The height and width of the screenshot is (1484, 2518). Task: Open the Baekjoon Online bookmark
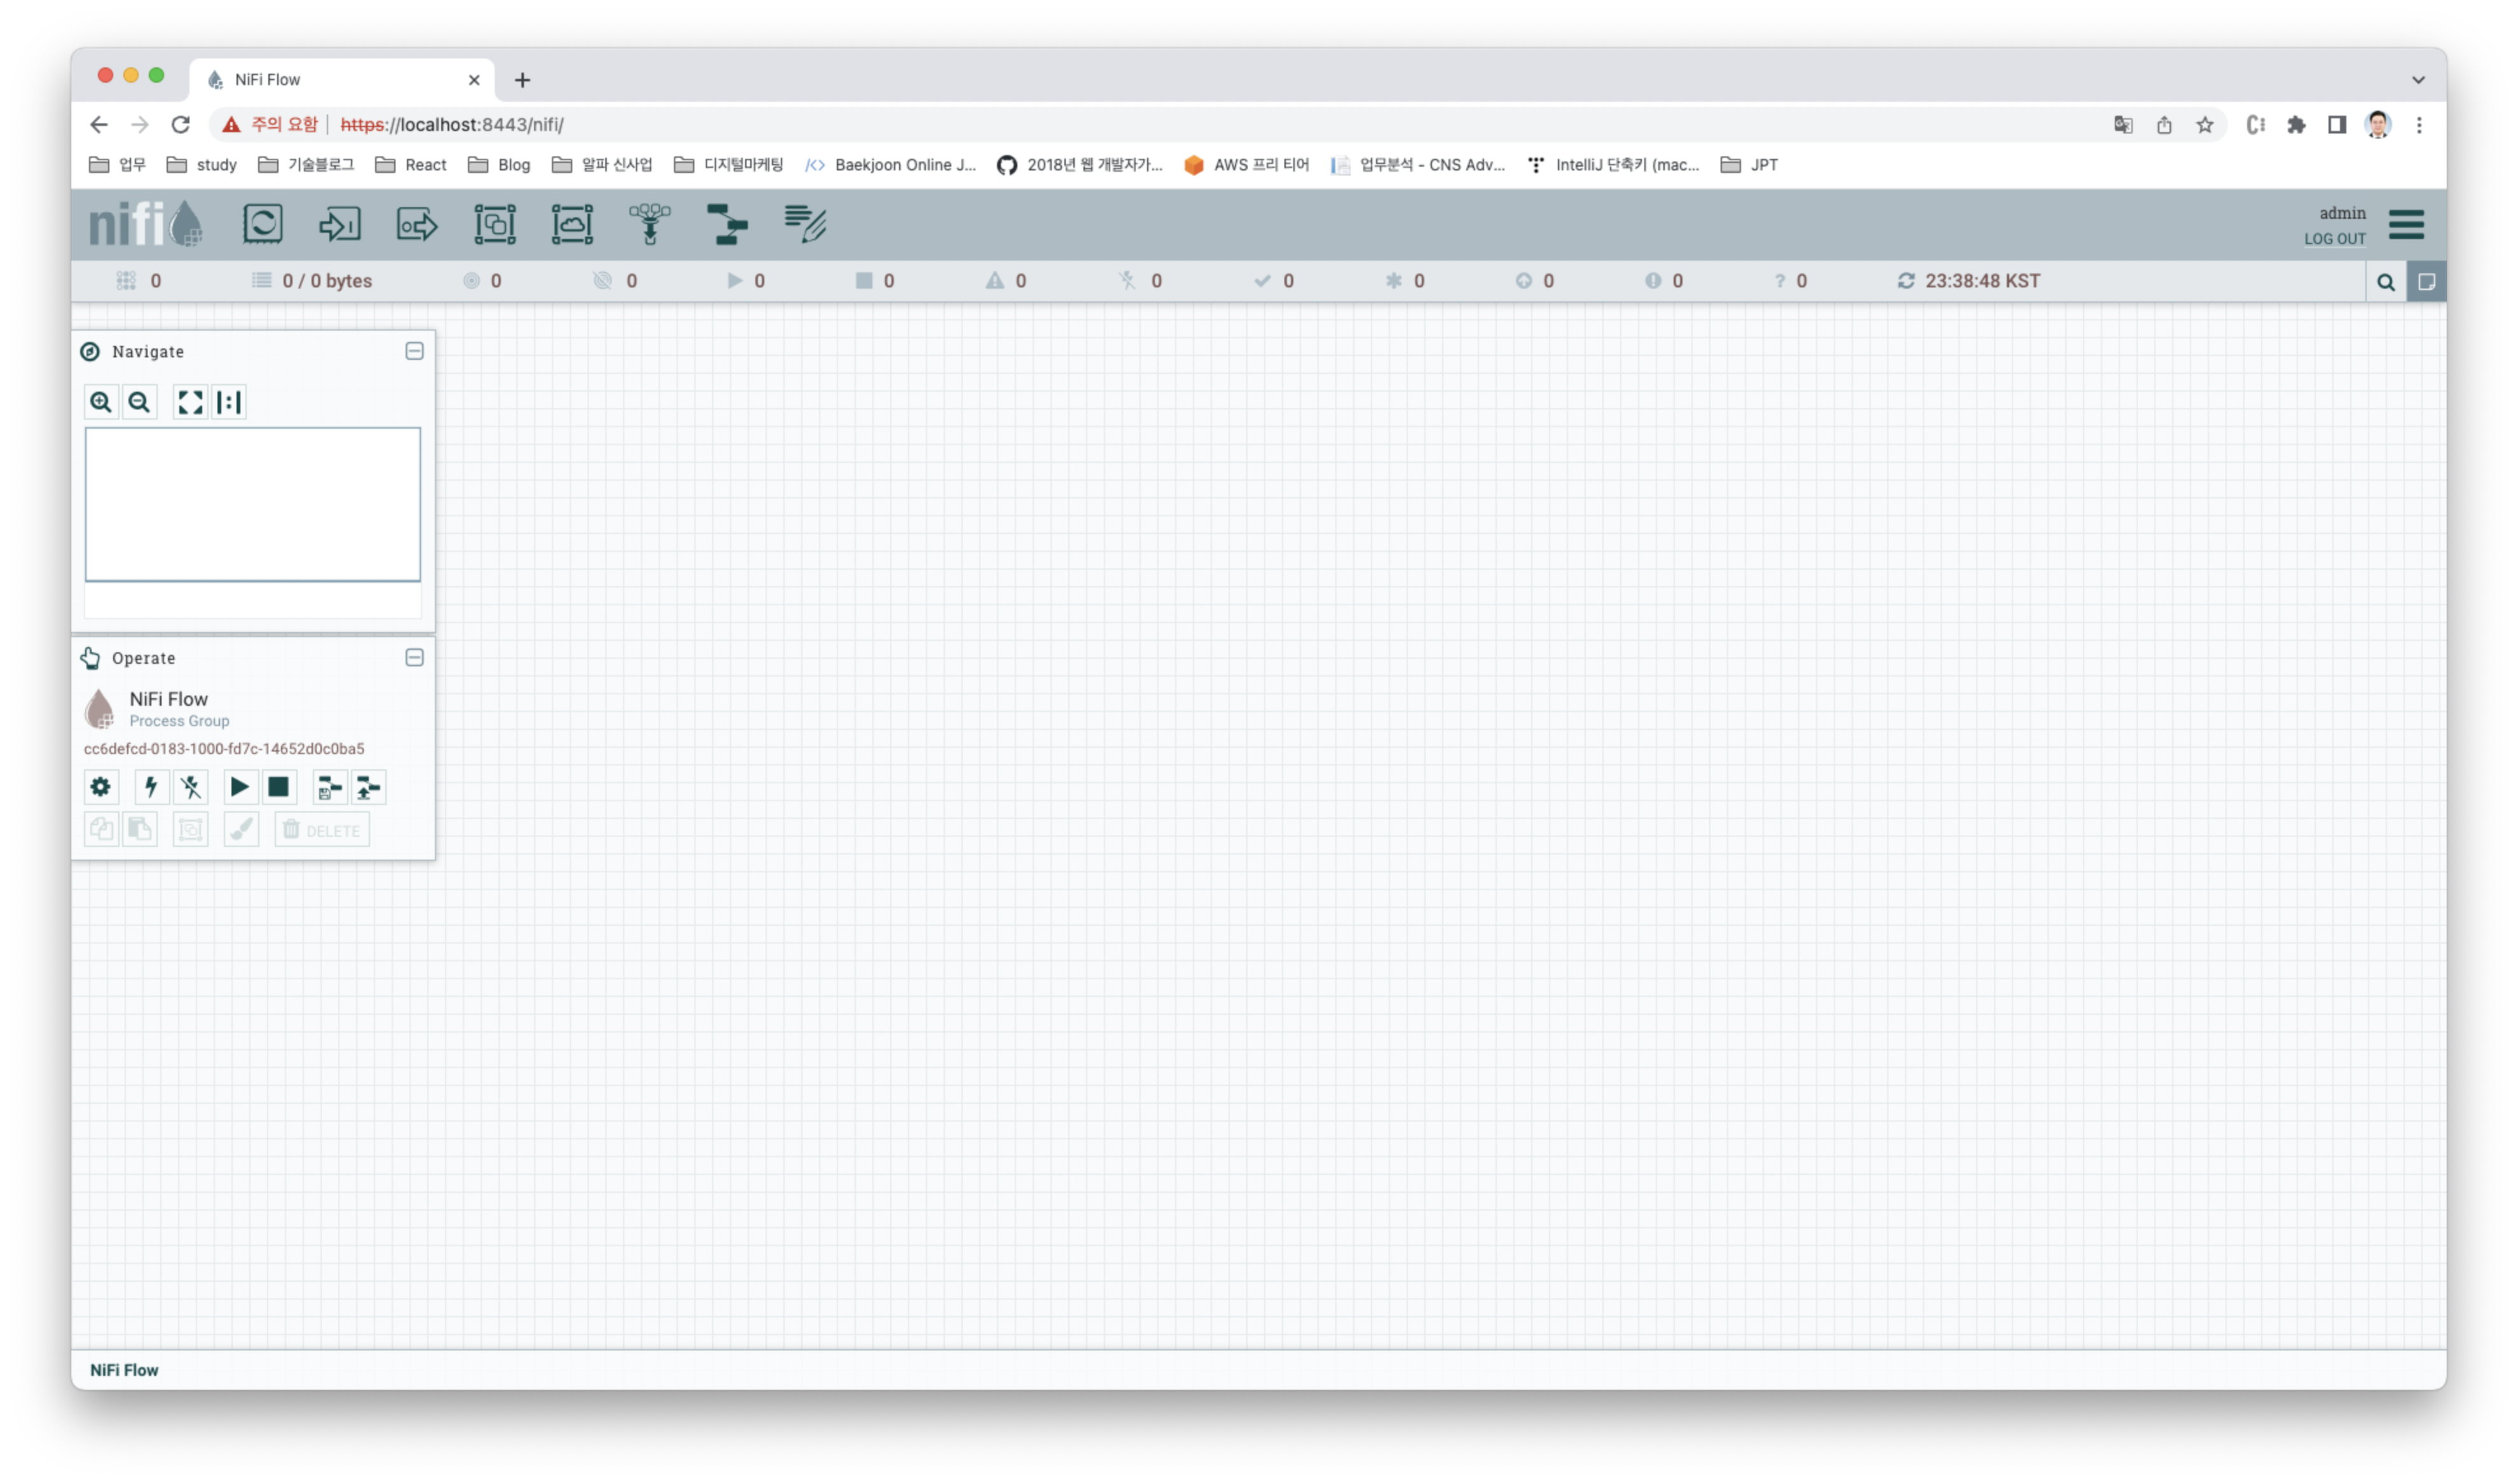[x=891, y=165]
